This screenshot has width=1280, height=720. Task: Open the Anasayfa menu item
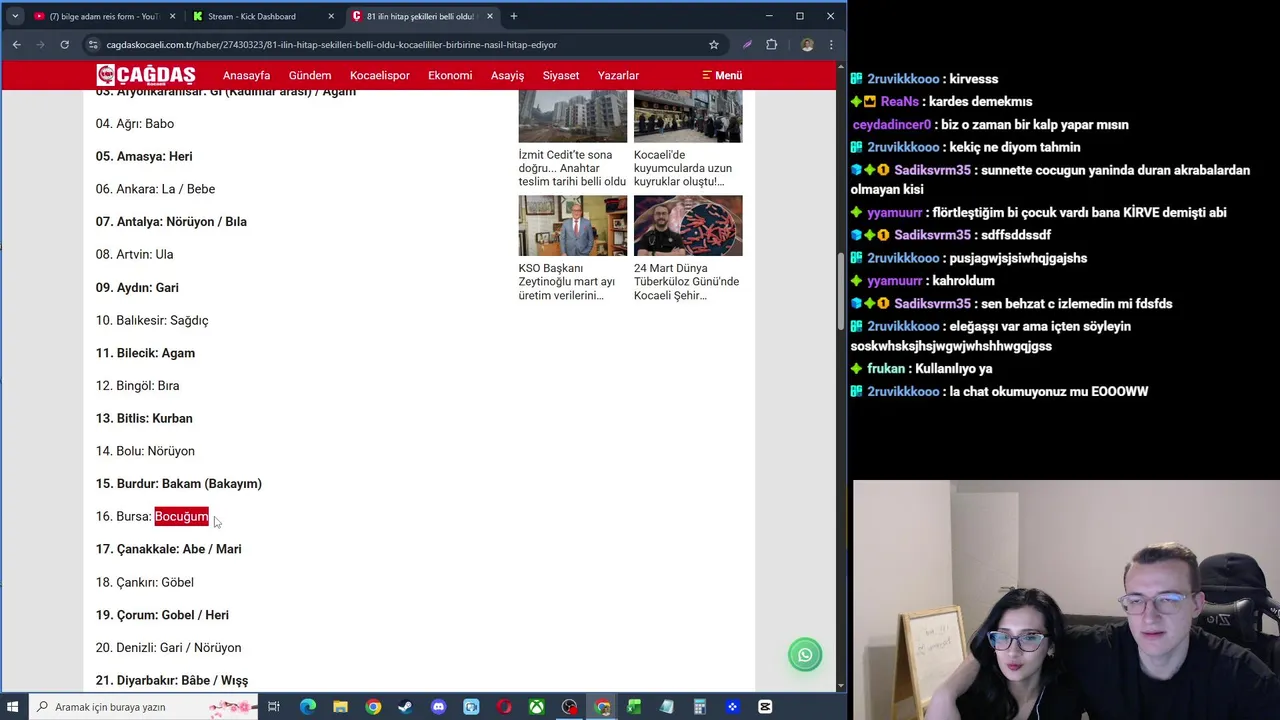click(x=246, y=75)
